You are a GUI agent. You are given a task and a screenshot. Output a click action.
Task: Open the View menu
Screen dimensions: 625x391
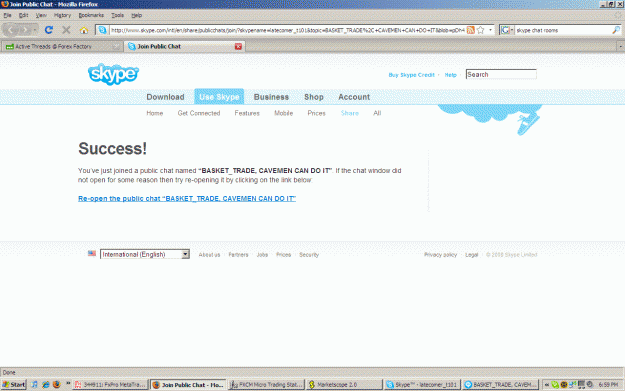tap(41, 15)
